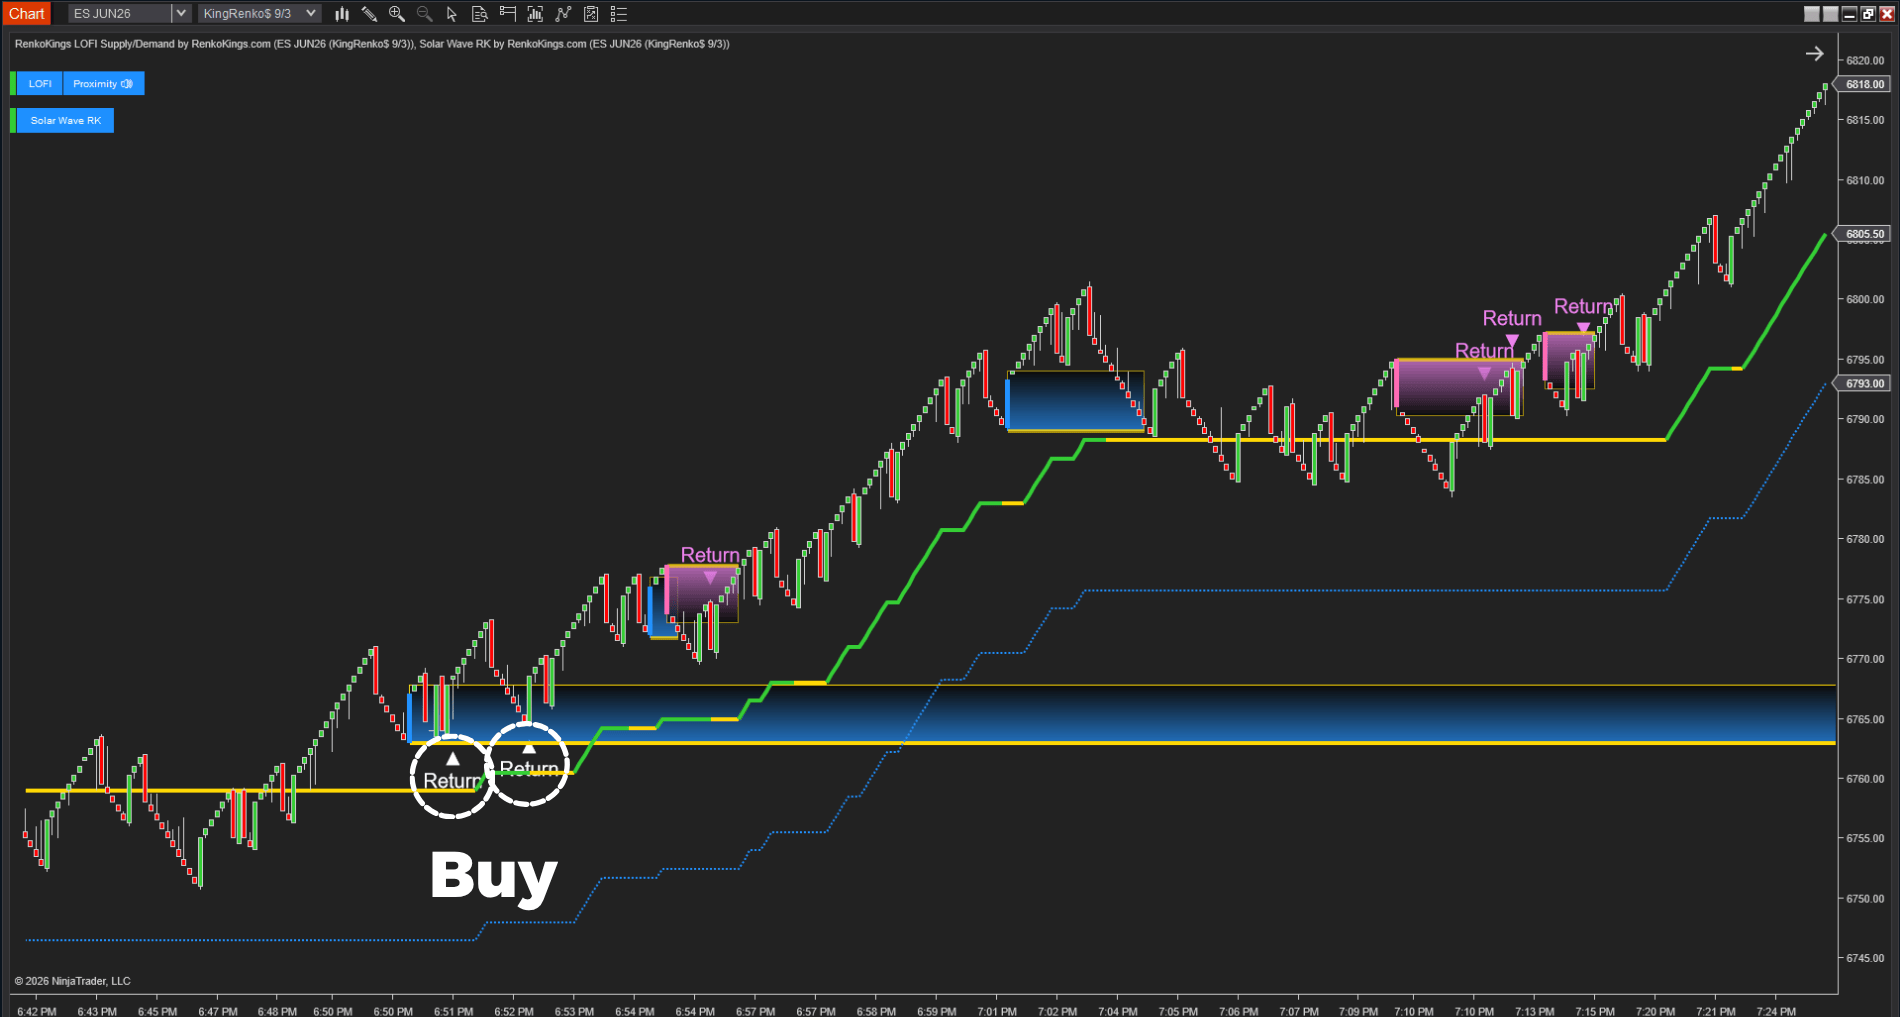Select the drawing tools pencil icon
The image size is (1900, 1017).
pos(369,14)
